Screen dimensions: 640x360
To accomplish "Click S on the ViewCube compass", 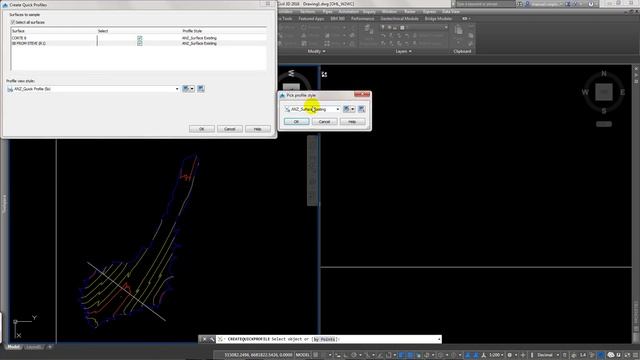I will 604,111.
